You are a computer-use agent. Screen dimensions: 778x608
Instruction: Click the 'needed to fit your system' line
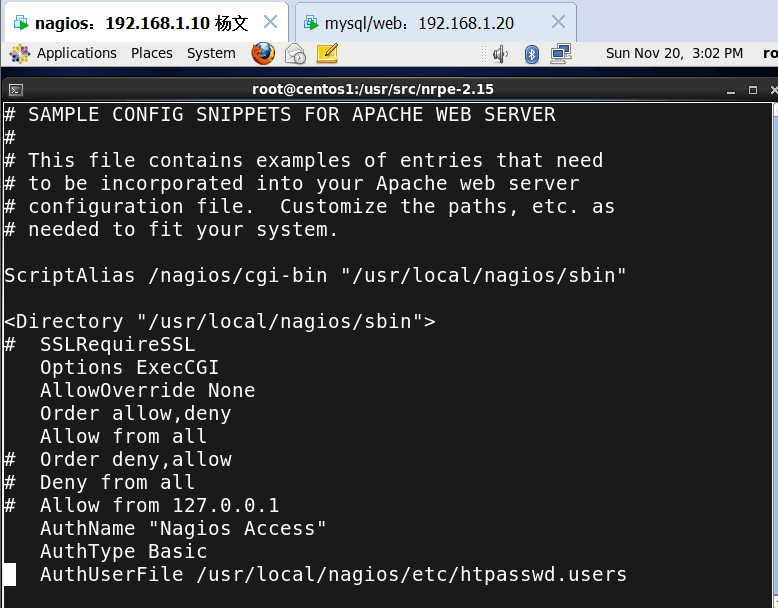click(171, 230)
